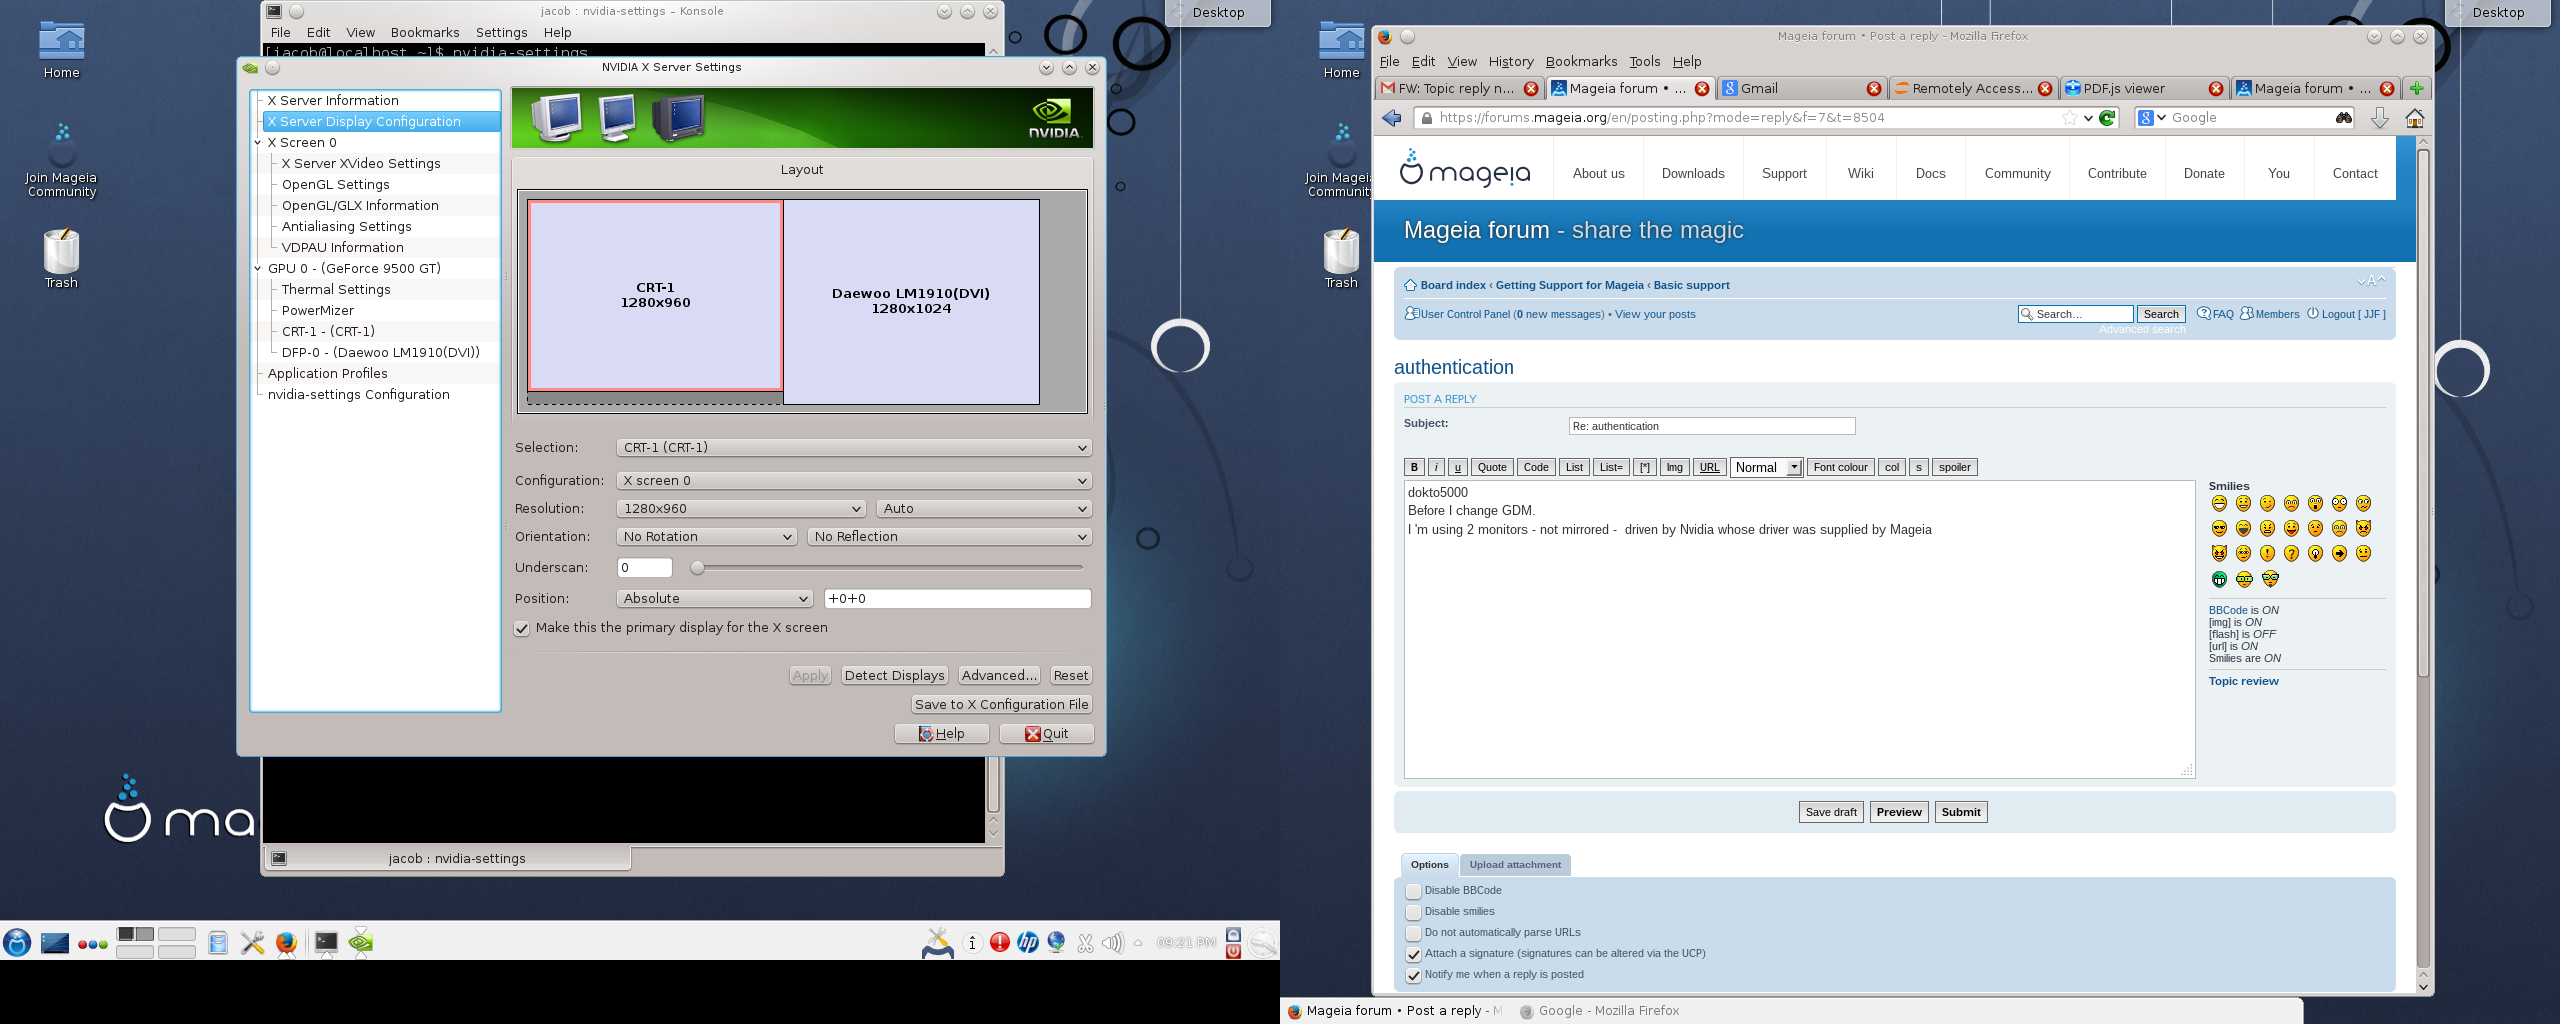Viewport: 2560px width, 1024px height.
Task: Click the Firefox back arrow button
Action: coord(1392,118)
